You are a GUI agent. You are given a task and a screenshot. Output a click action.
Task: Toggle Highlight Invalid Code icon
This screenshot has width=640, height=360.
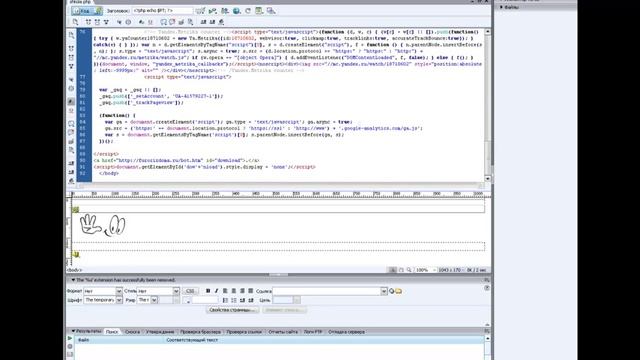pos(71,111)
